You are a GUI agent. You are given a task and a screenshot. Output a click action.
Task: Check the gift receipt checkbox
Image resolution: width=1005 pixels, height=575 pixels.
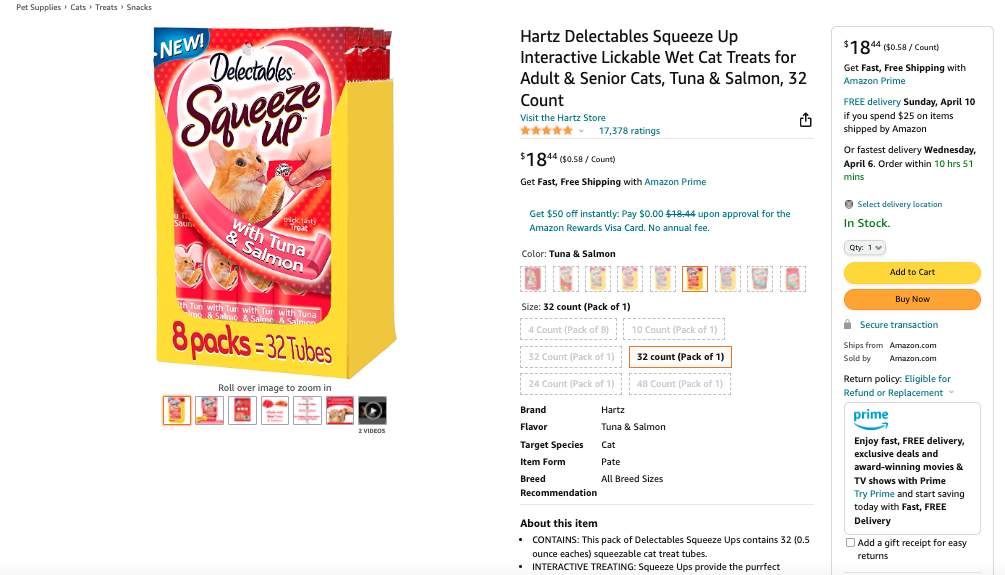point(850,542)
